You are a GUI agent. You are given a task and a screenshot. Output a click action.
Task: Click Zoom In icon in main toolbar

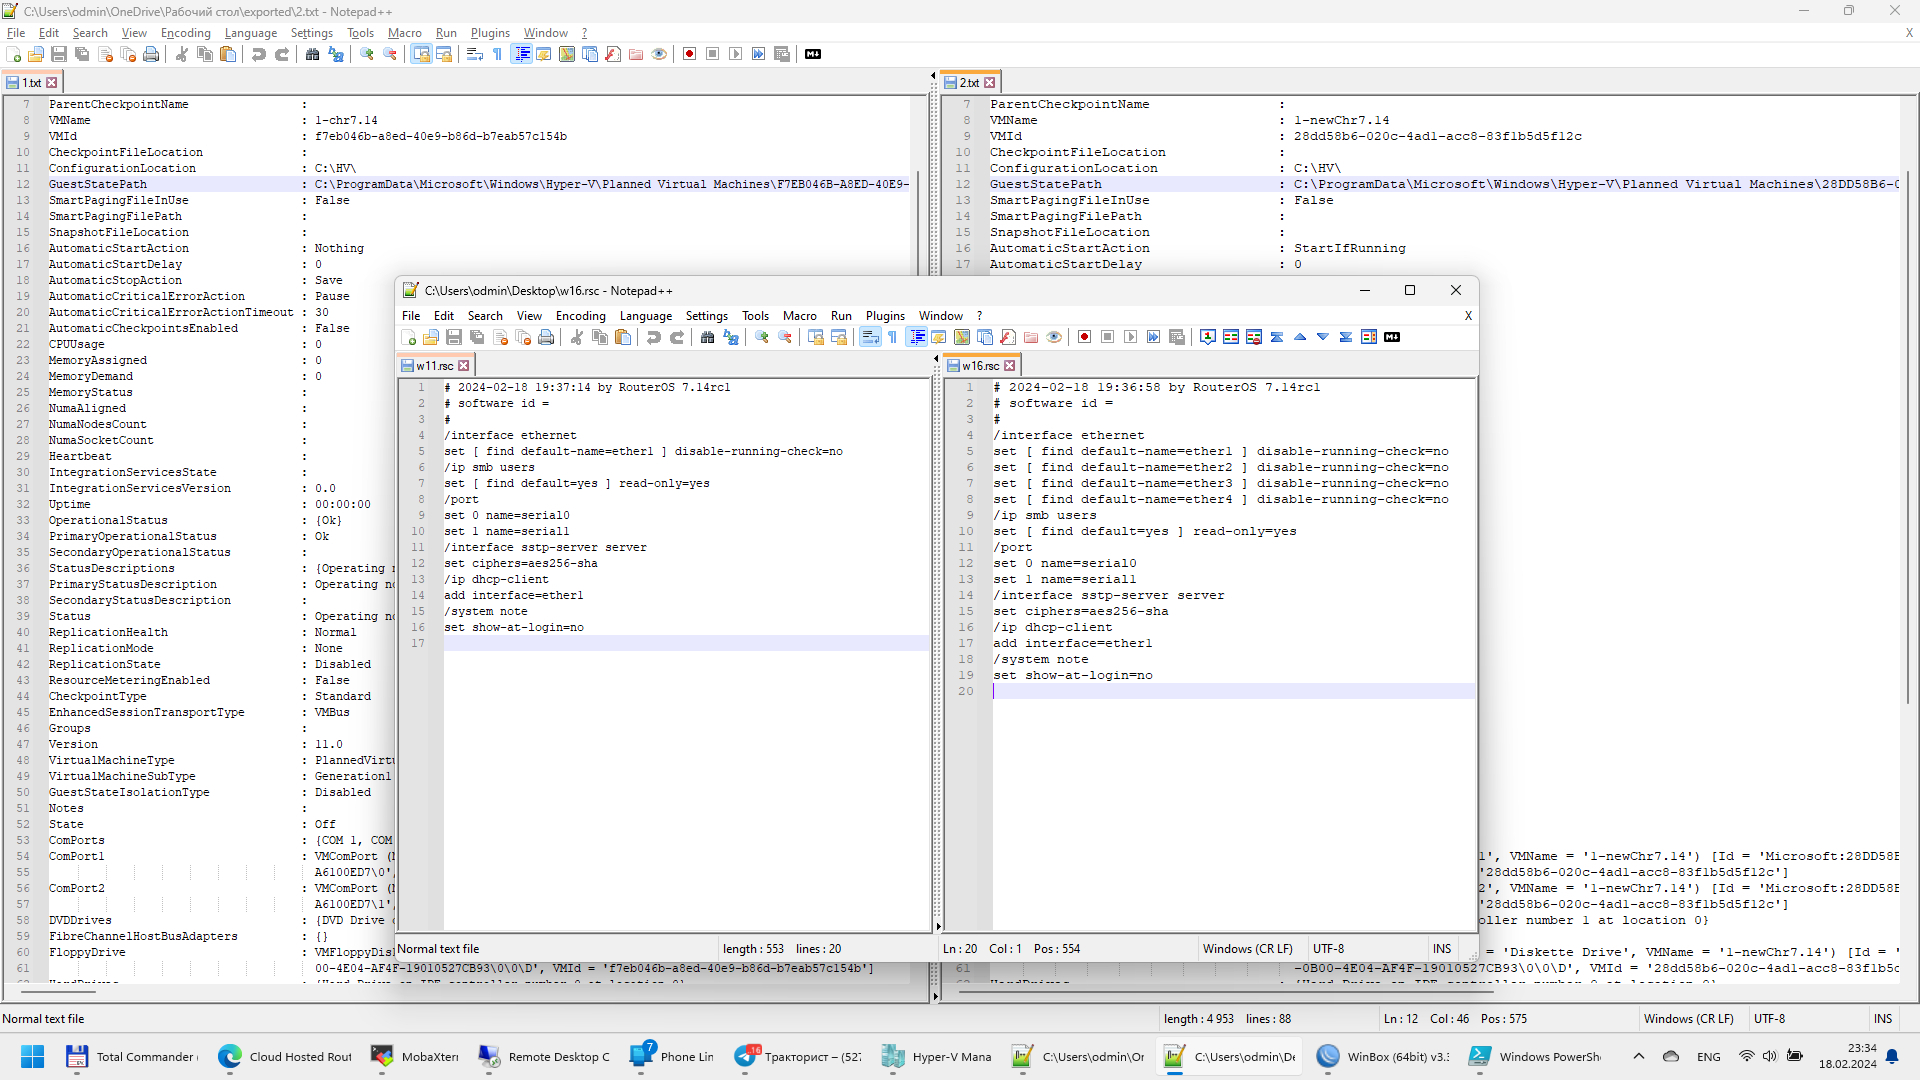tap(367, 54)
